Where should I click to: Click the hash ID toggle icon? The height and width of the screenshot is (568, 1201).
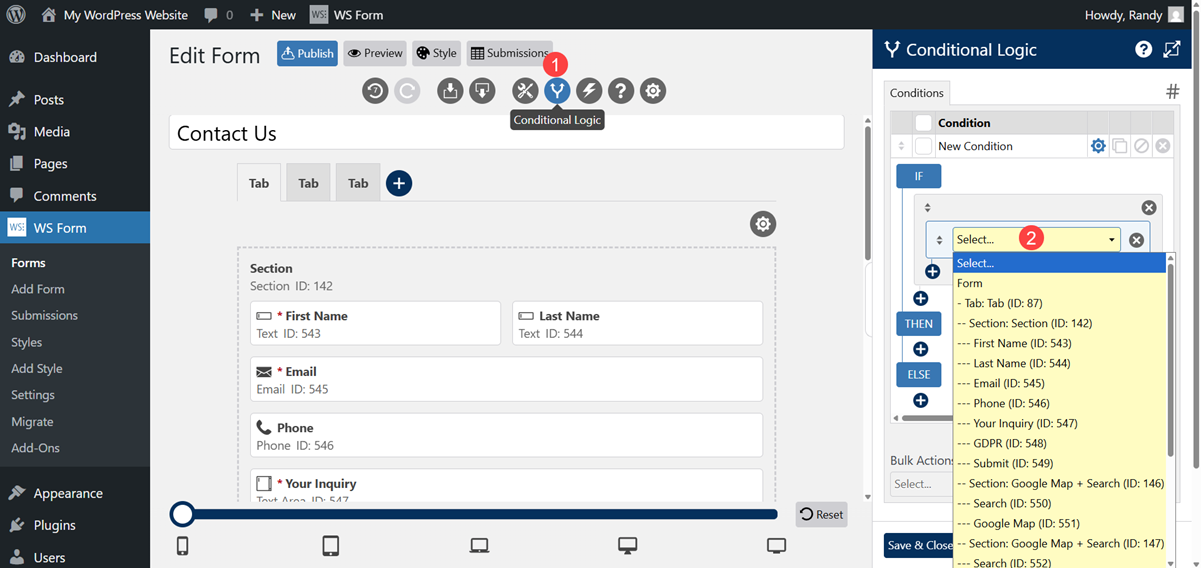[1172, 92]
